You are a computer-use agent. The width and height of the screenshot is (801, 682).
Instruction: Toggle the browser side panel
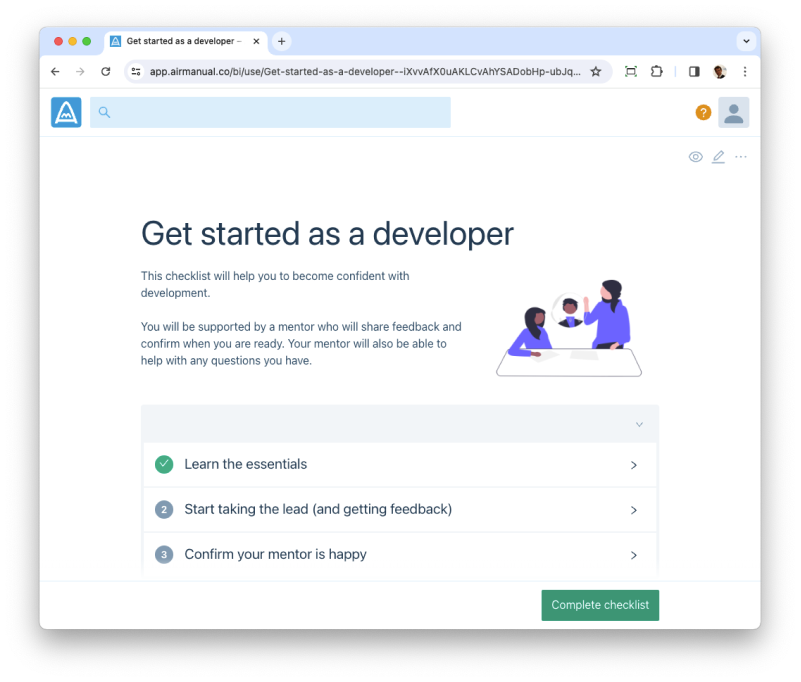[x=694, y=72]
